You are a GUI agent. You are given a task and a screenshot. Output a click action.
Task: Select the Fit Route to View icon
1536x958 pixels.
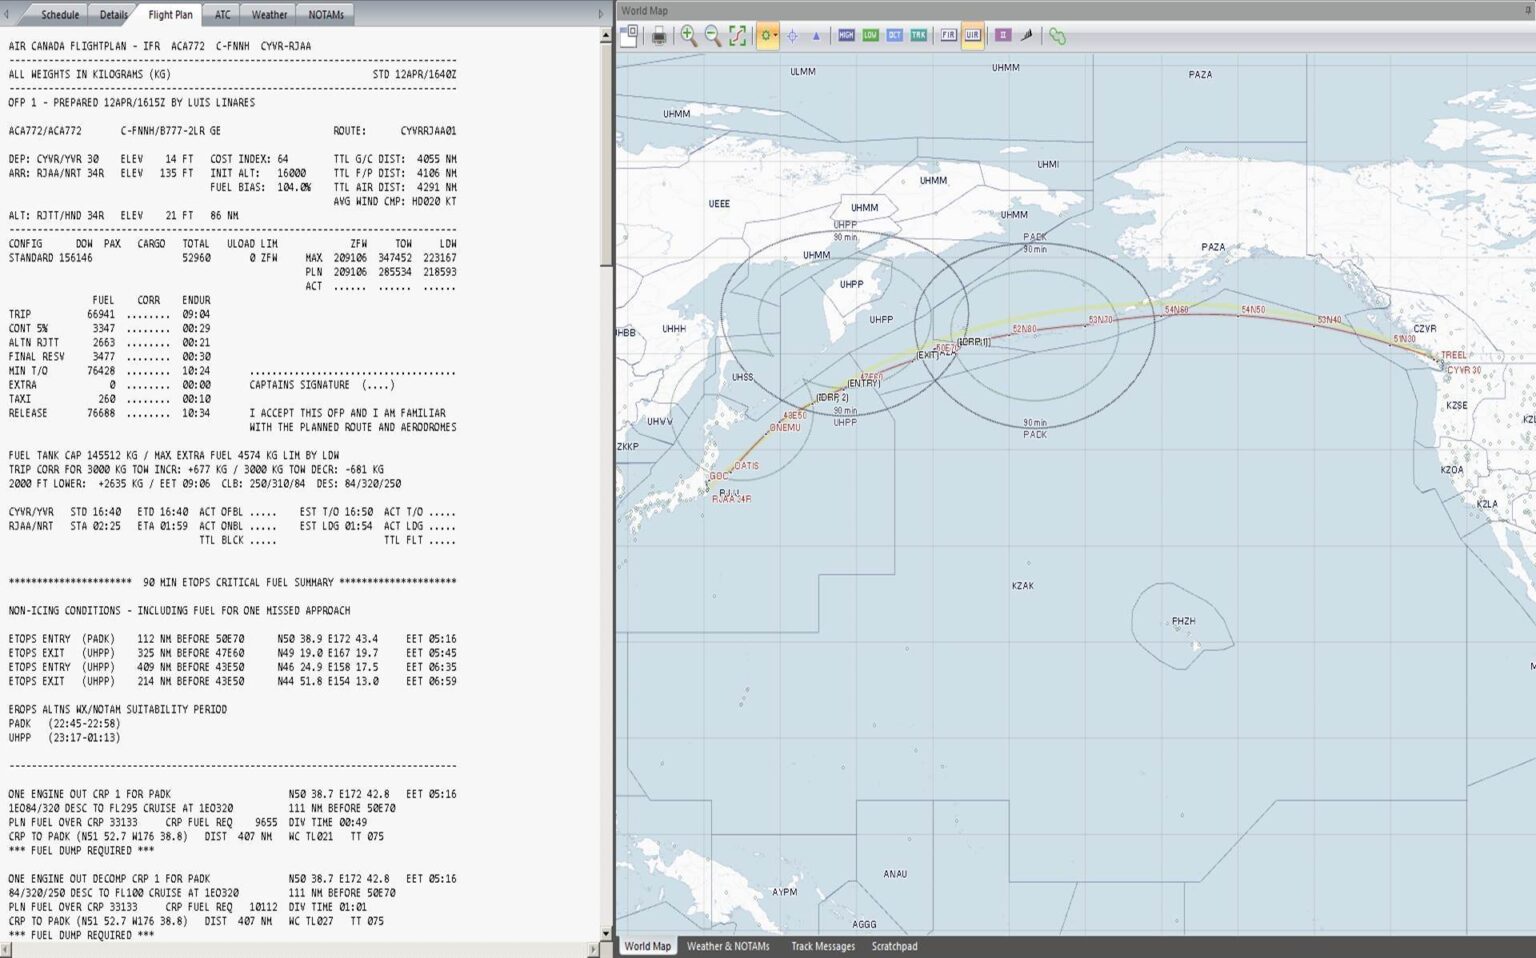pyautogui.click(x=736, y=36)
